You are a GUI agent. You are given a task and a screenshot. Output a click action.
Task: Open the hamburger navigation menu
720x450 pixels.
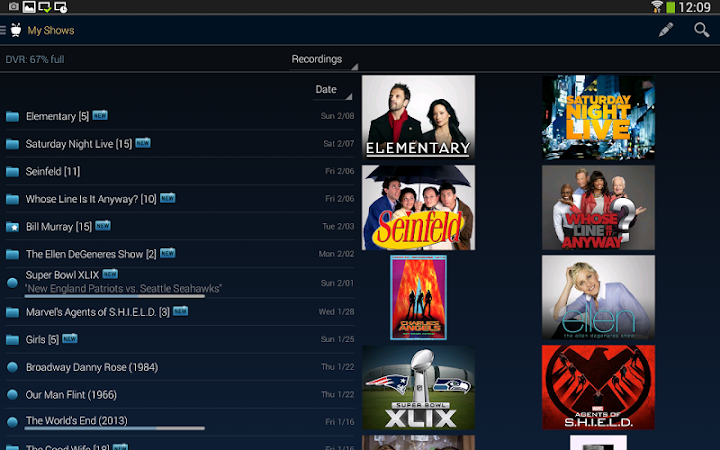point(3,30)
